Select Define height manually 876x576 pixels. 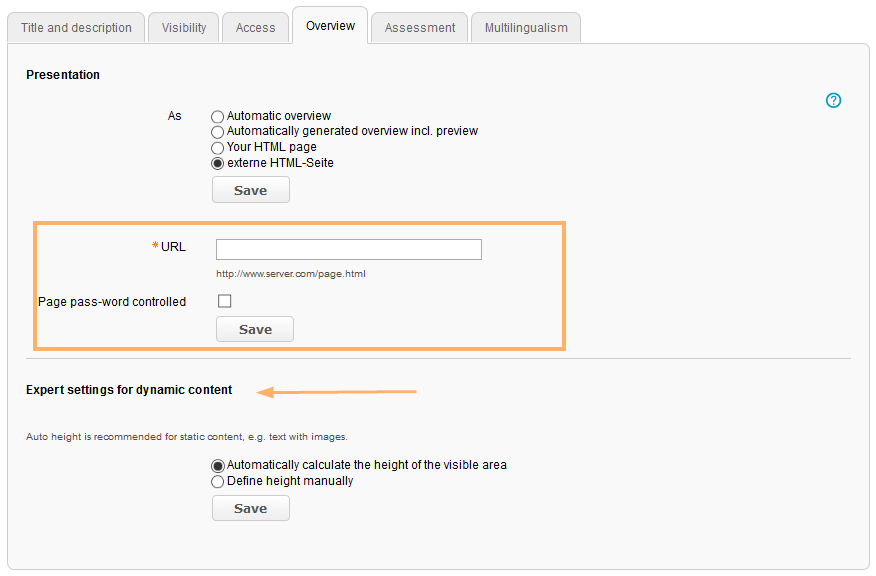click(x=217, y=481)
